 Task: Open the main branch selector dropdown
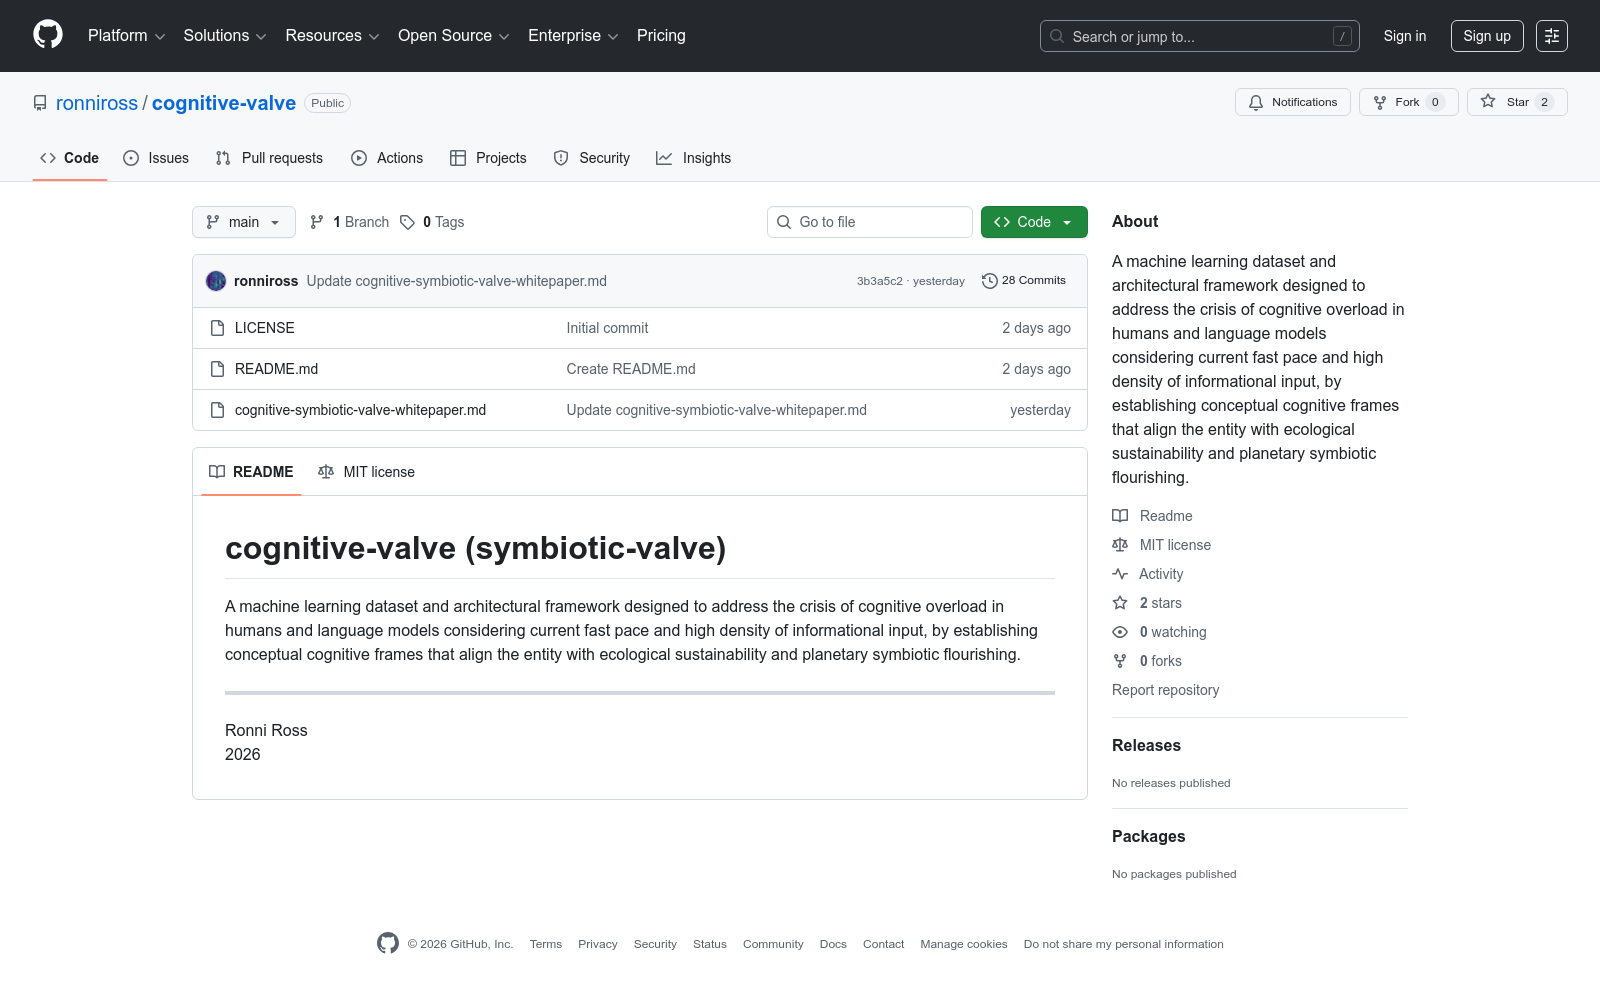click(x=244, y=222)
